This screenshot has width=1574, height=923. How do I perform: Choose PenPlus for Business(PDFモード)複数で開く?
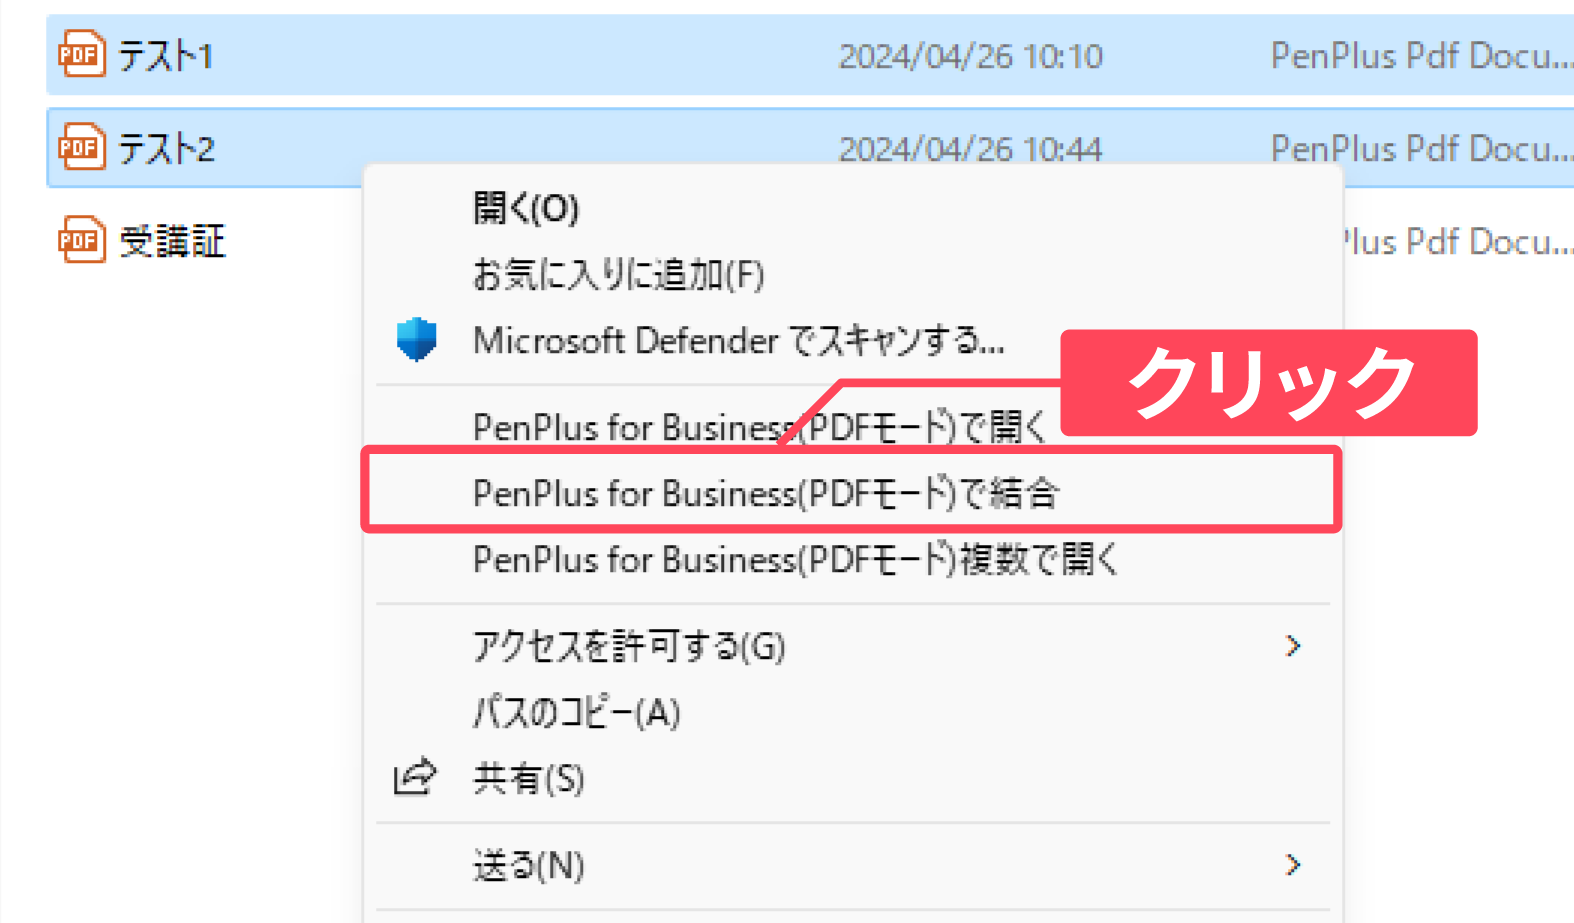(795, 559)
